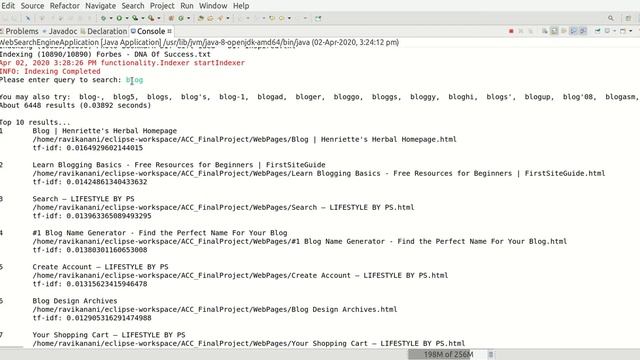Click "About 6448 results (0.03892 seconds)" line

coord(76,105)
